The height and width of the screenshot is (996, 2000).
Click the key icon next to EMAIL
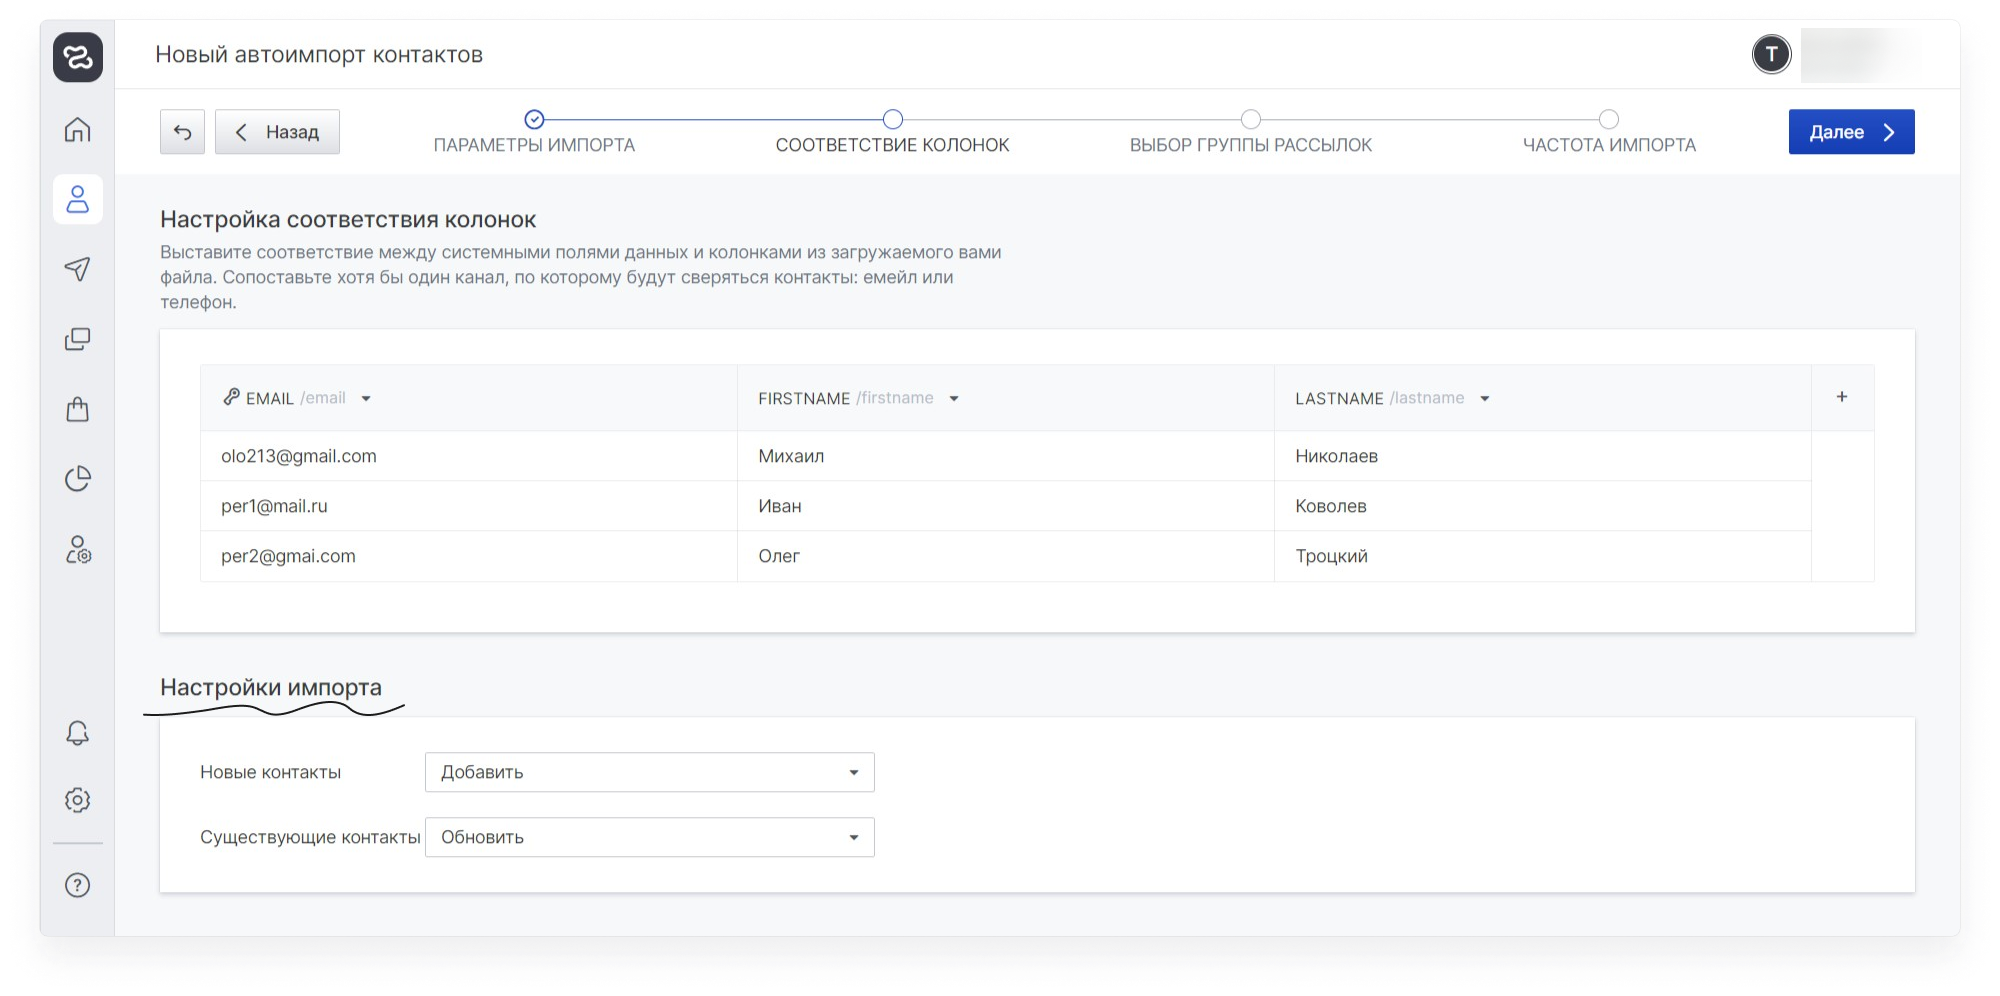231,397
